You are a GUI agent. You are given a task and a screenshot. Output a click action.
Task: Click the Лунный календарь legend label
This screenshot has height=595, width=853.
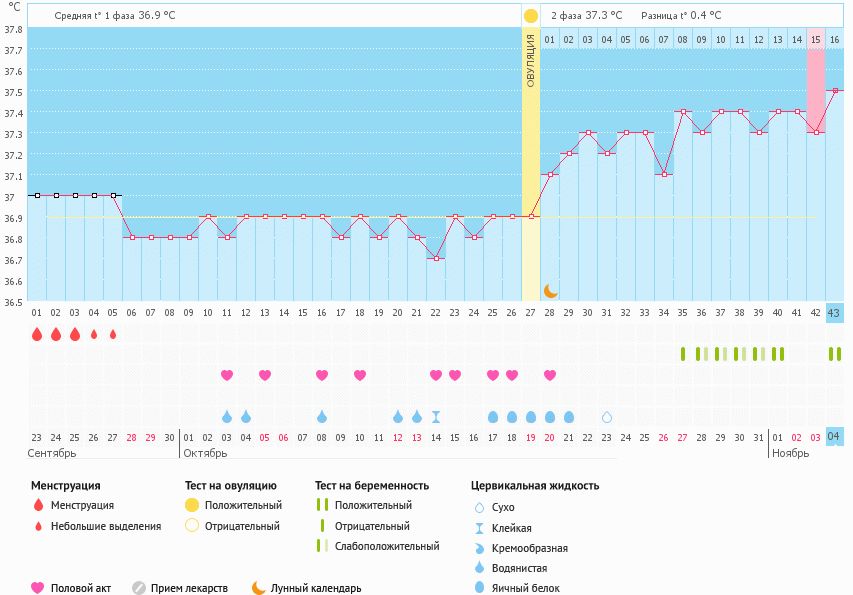[x=316, y=588]
